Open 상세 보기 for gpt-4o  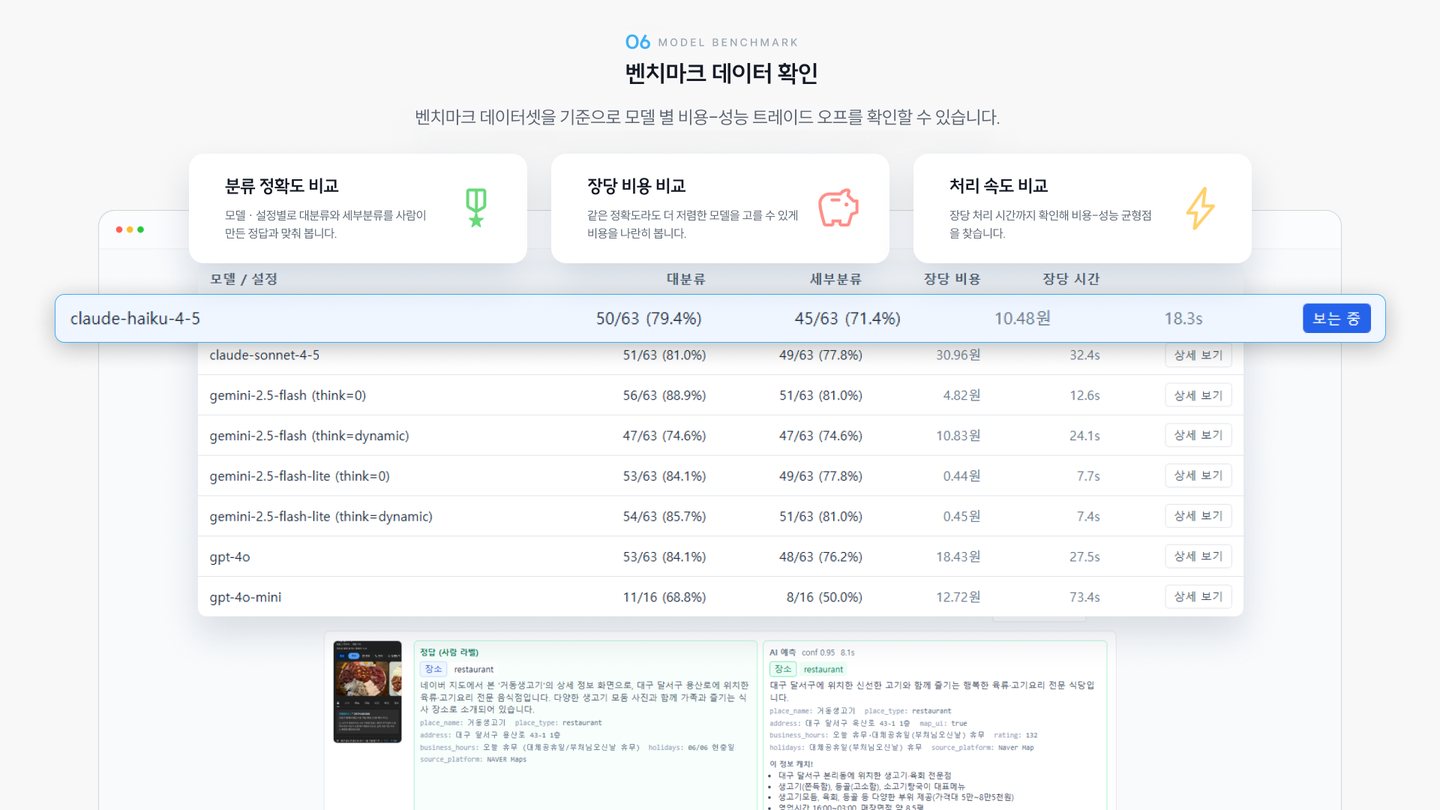1198,556
